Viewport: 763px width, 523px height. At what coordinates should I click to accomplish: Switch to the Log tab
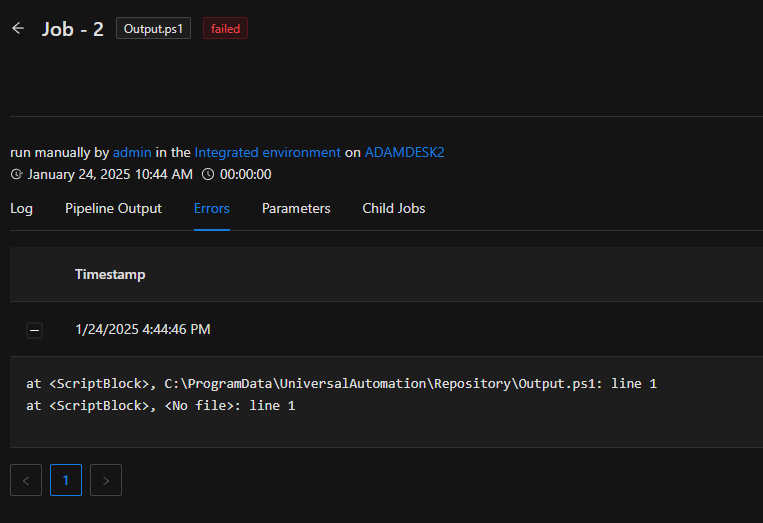[21, 209]
